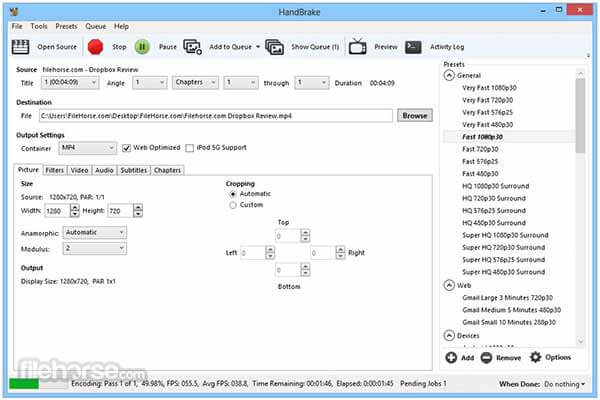Open the Queue menu
600x400 pixels.
(96, 26)
